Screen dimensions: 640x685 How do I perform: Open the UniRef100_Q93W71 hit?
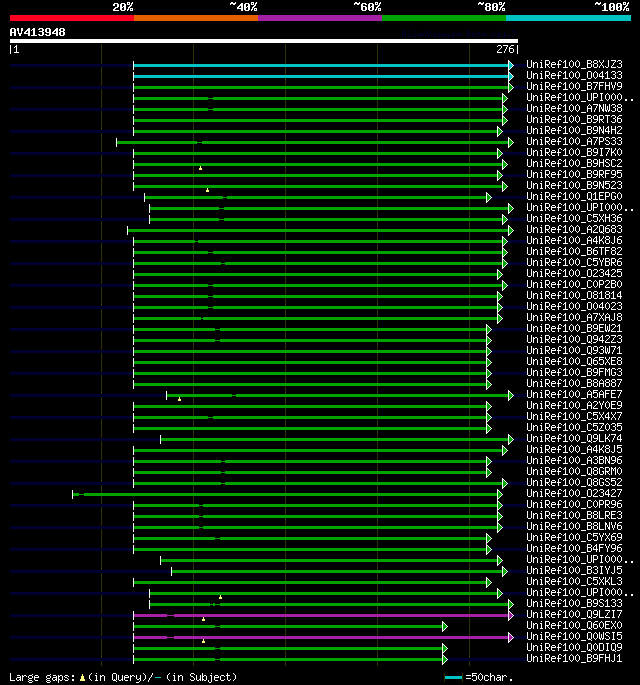(574, 350)
